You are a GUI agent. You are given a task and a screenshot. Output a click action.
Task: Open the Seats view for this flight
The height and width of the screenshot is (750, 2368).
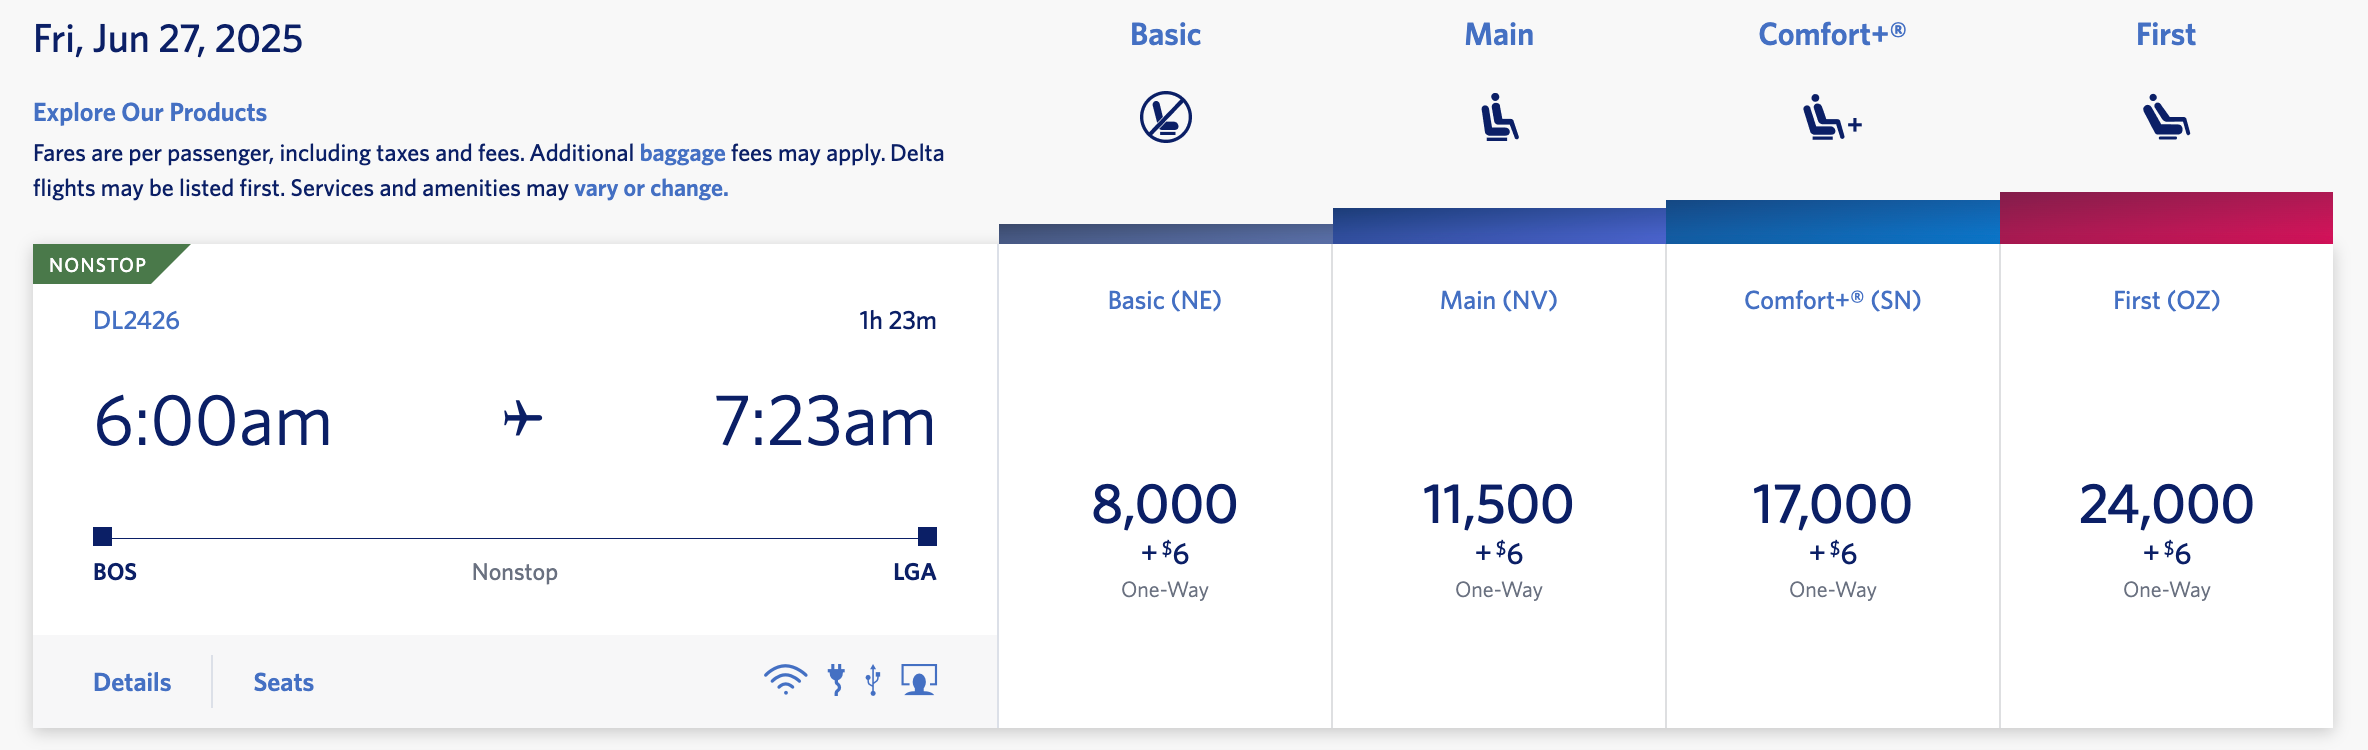pos(283,681)
